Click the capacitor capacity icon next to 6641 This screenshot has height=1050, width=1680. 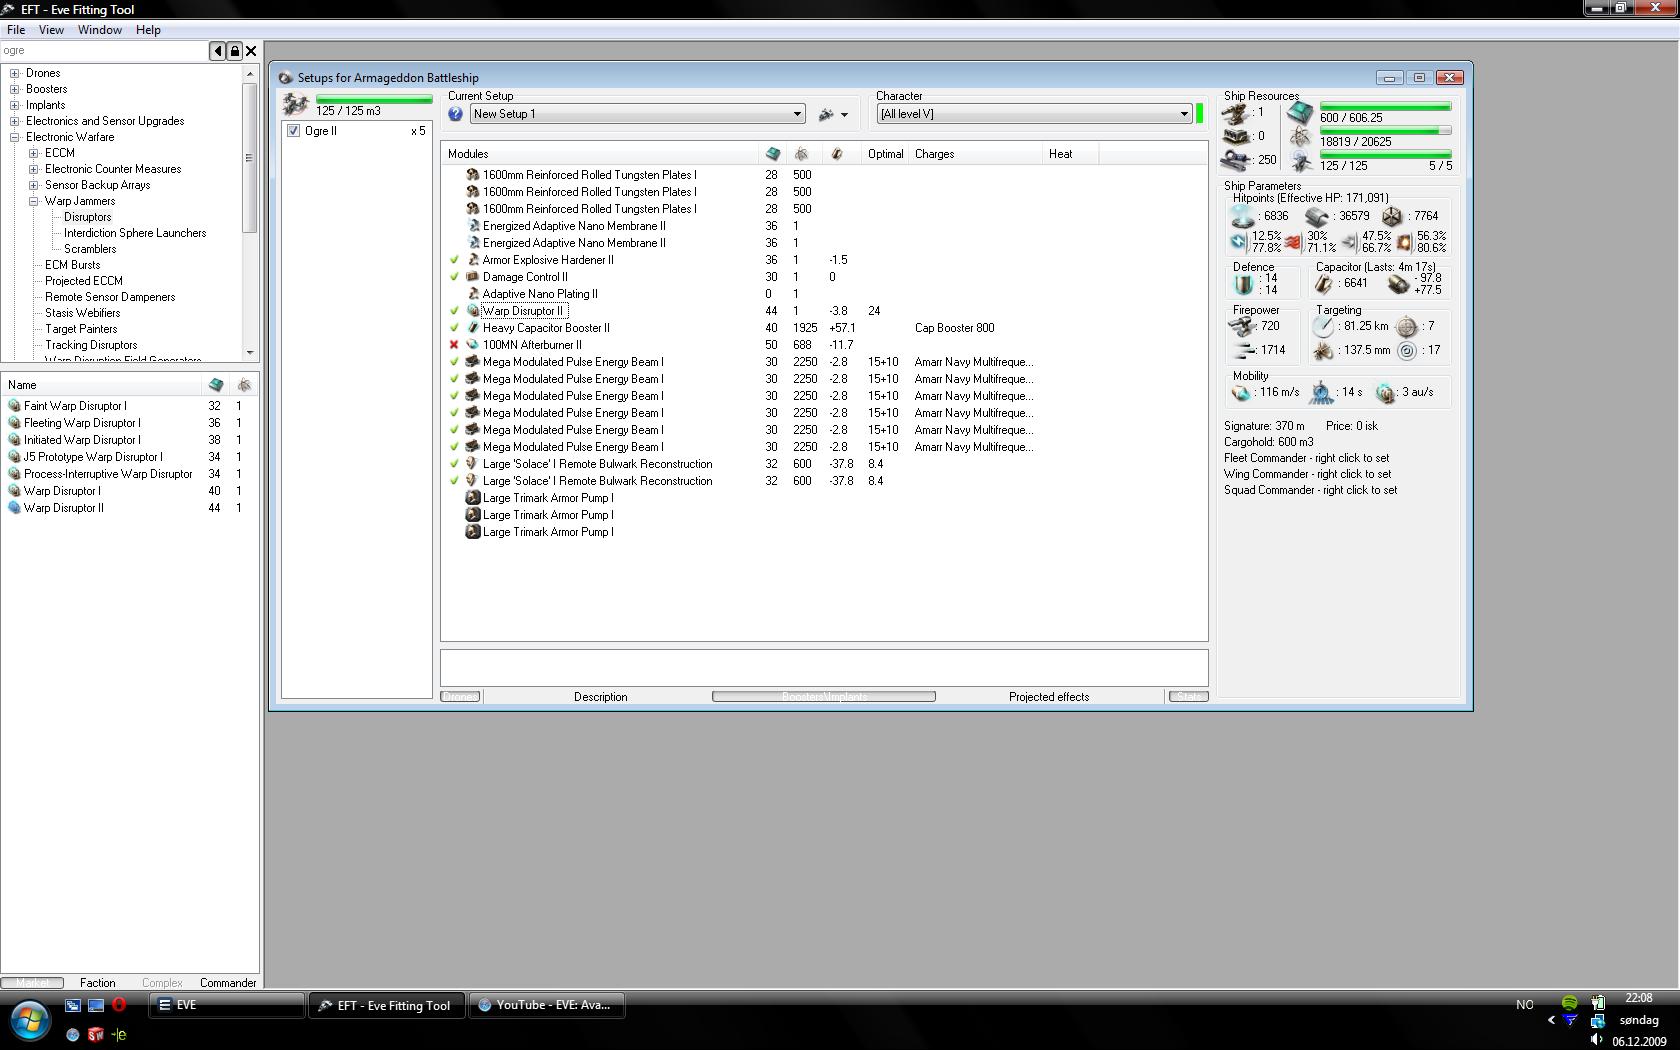pos(1324,284)
